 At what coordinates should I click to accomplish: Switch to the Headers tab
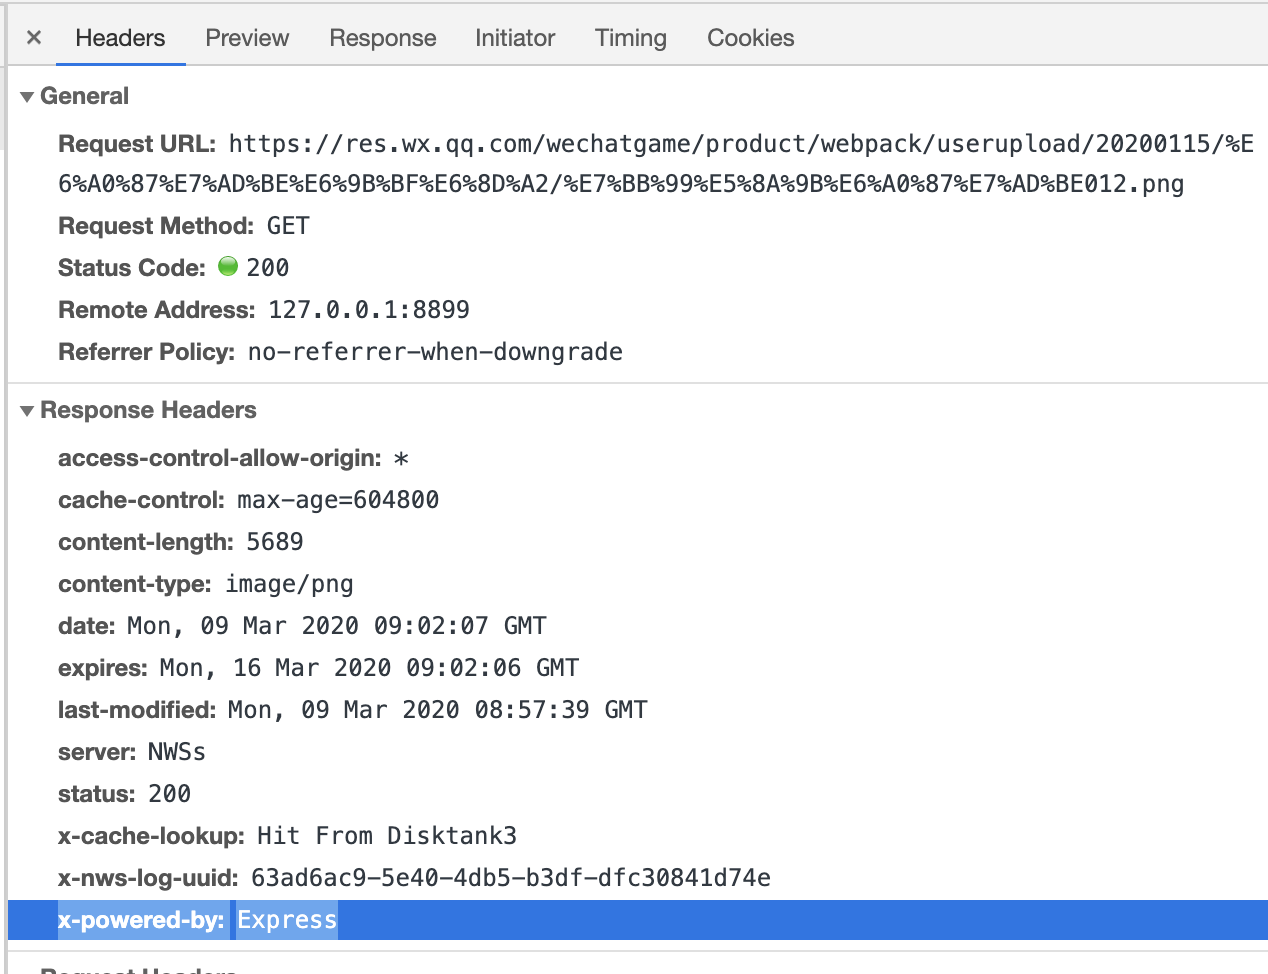tap(120, 38)
